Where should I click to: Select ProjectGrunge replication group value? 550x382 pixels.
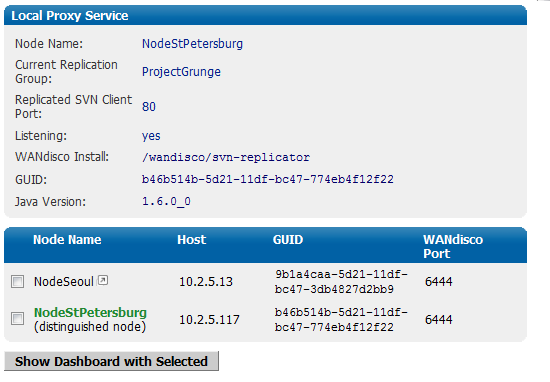click(x=181, y=72)
